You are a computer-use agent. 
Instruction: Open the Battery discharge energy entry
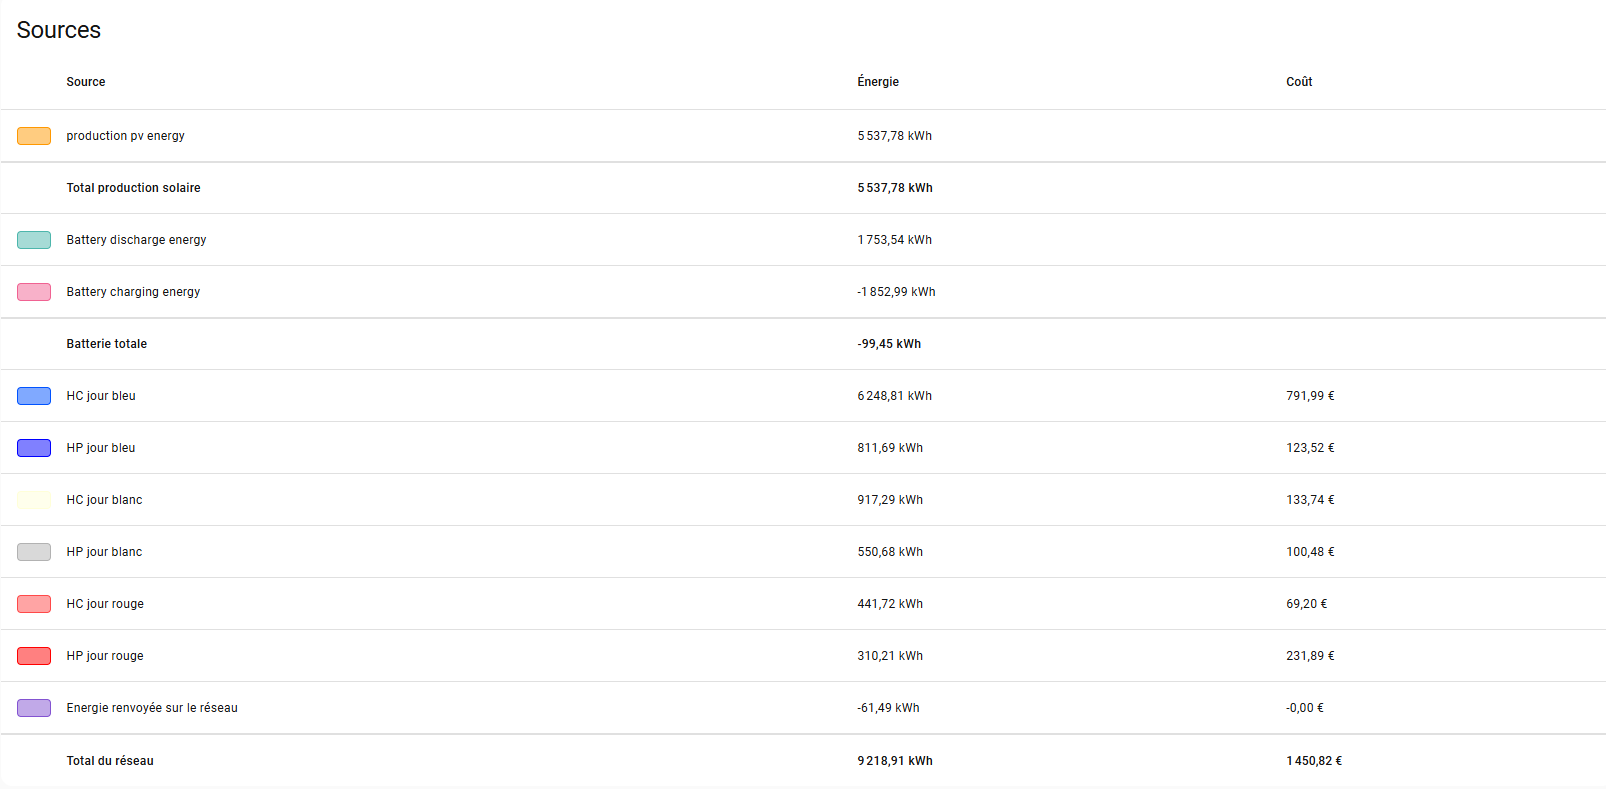tap(136, 240)
